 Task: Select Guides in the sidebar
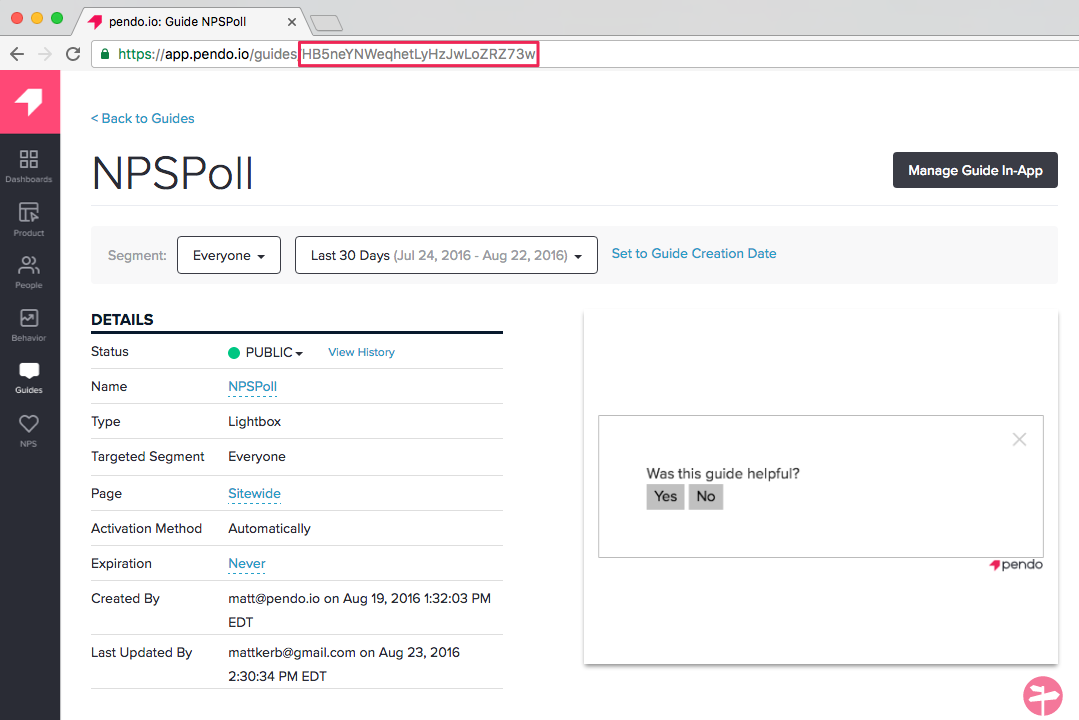coord(29,378)
